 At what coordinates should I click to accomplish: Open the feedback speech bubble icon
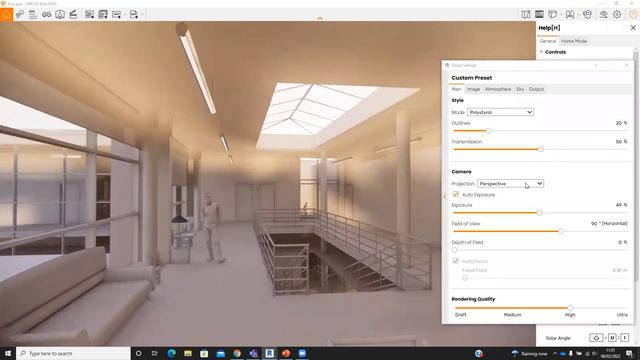pos(587,14)
